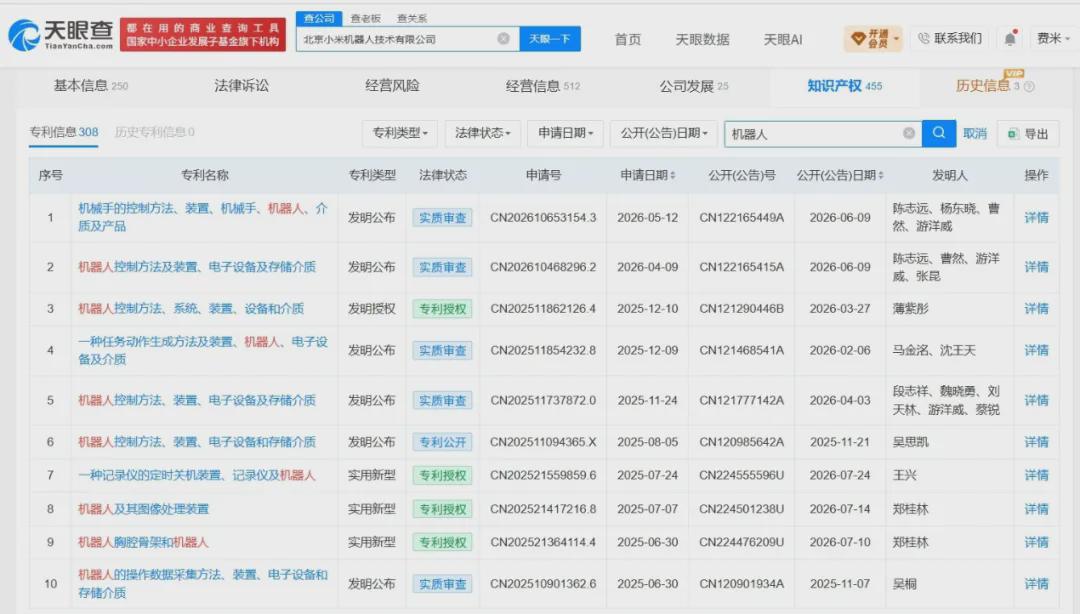Switch to the 经营信息 tab
This screenshot has width=1080, height=614.
coord(543,85)
